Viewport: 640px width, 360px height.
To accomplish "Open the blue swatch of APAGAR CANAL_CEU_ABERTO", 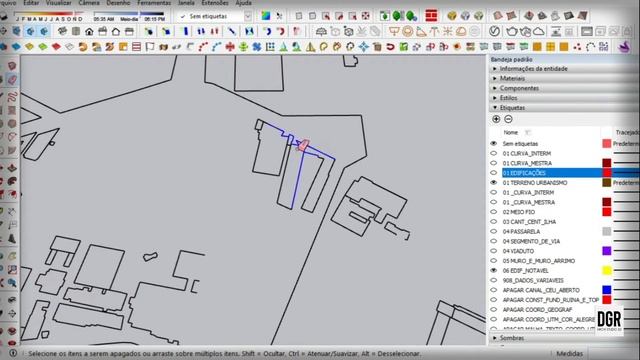I will (x=607, y=290).
